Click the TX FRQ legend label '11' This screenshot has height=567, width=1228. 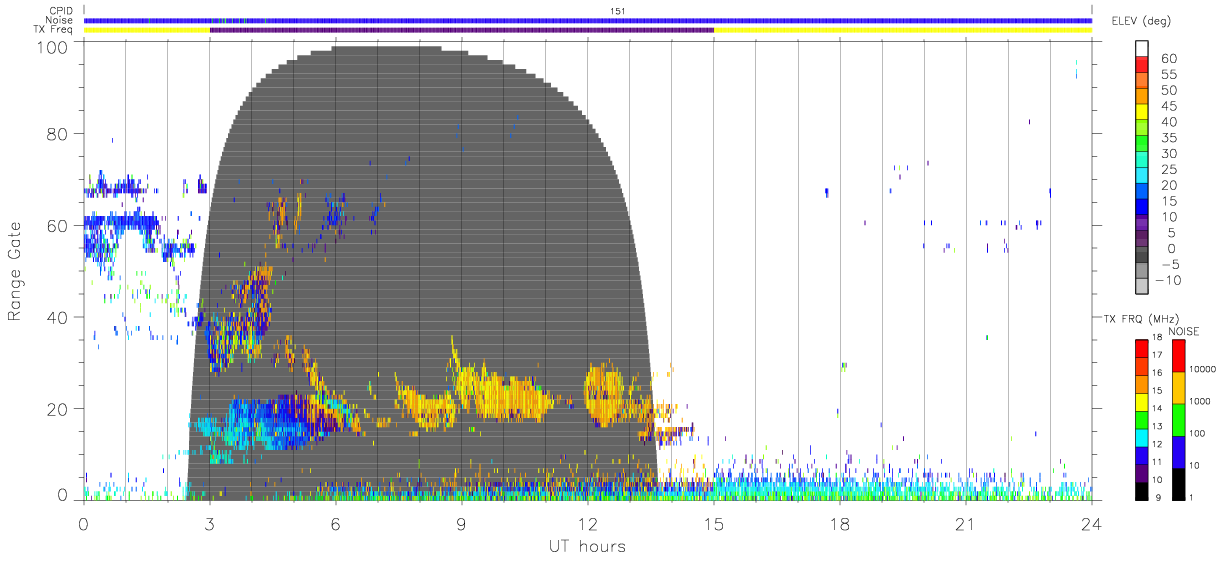(1158, 462)
